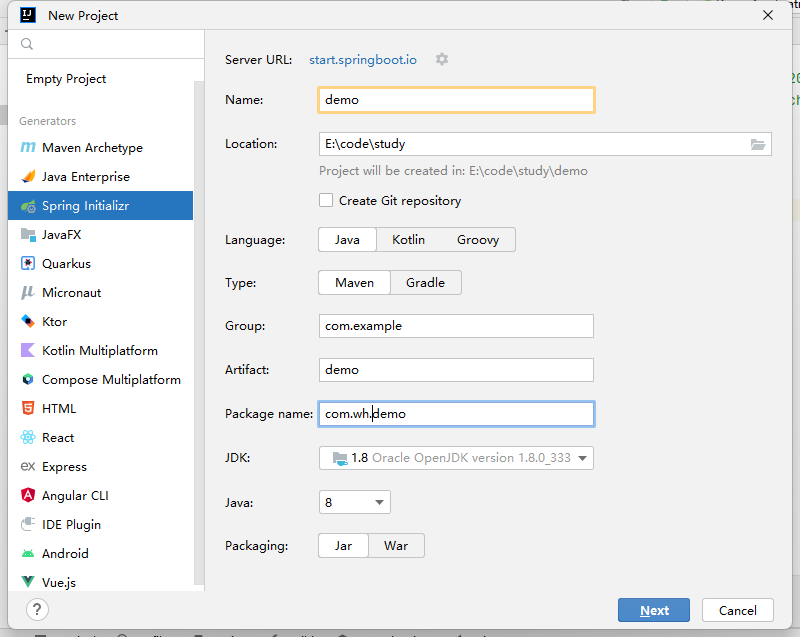Click the Quarkus generator icon
Image resolution: width=800 pixels, height=637 pixels.
[x=28, y=264]
